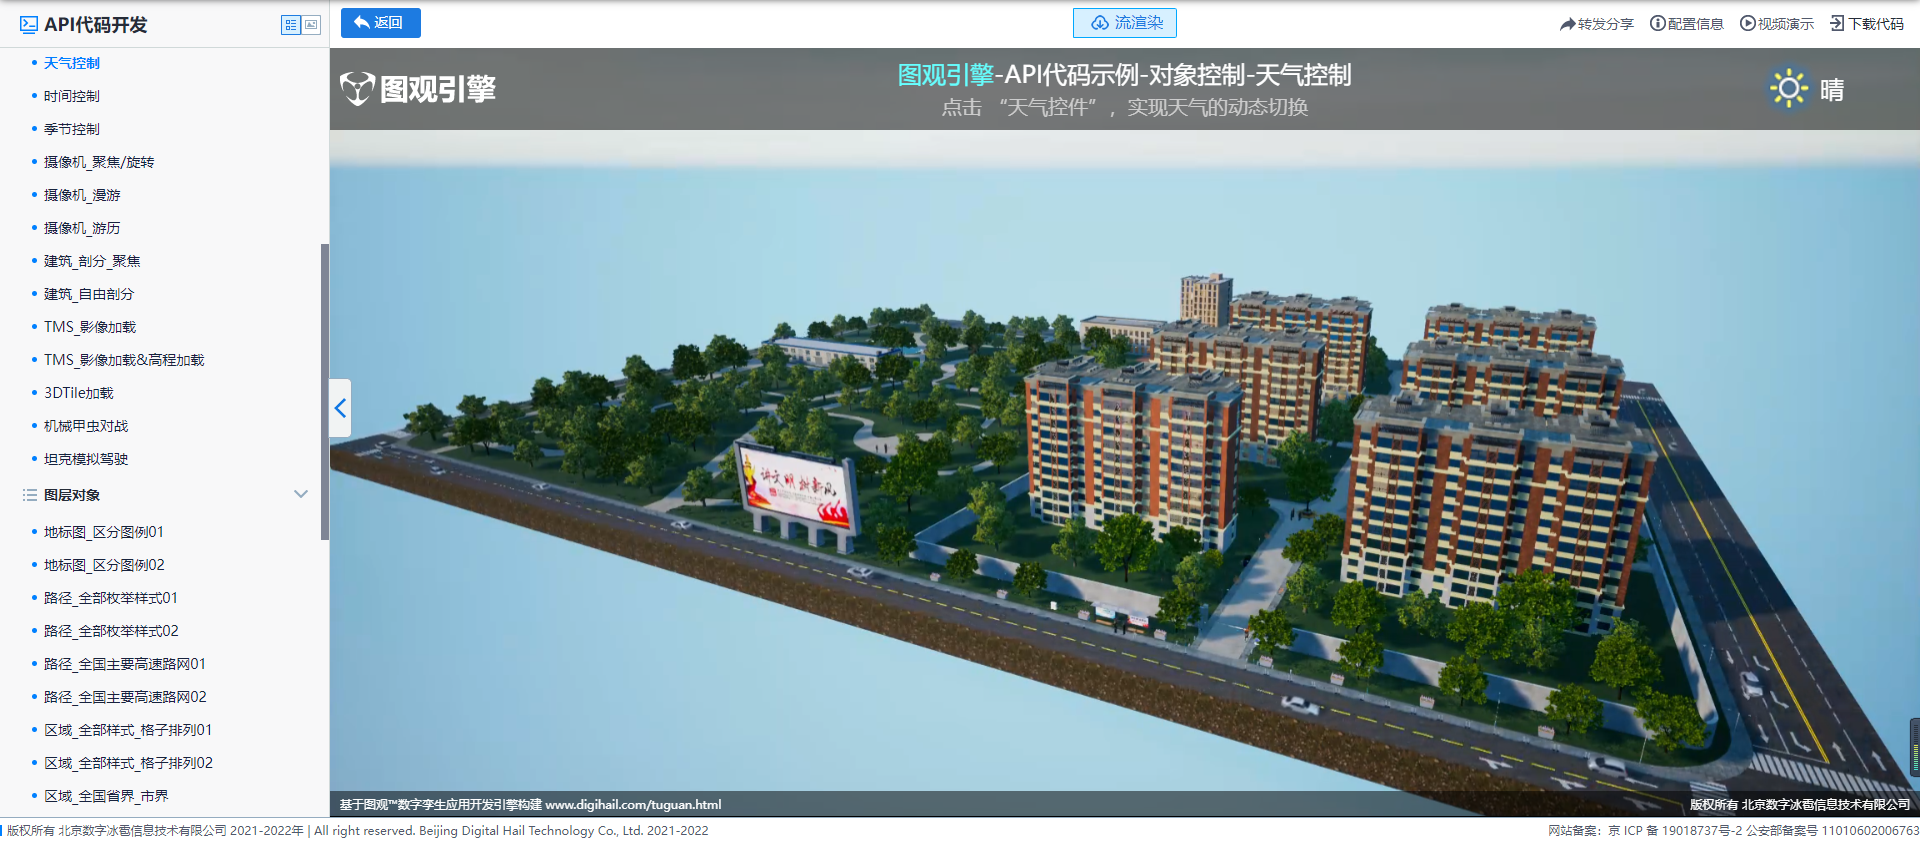
Task: Open 摄像机_游历 example
Action: click(x=82, y=228)
